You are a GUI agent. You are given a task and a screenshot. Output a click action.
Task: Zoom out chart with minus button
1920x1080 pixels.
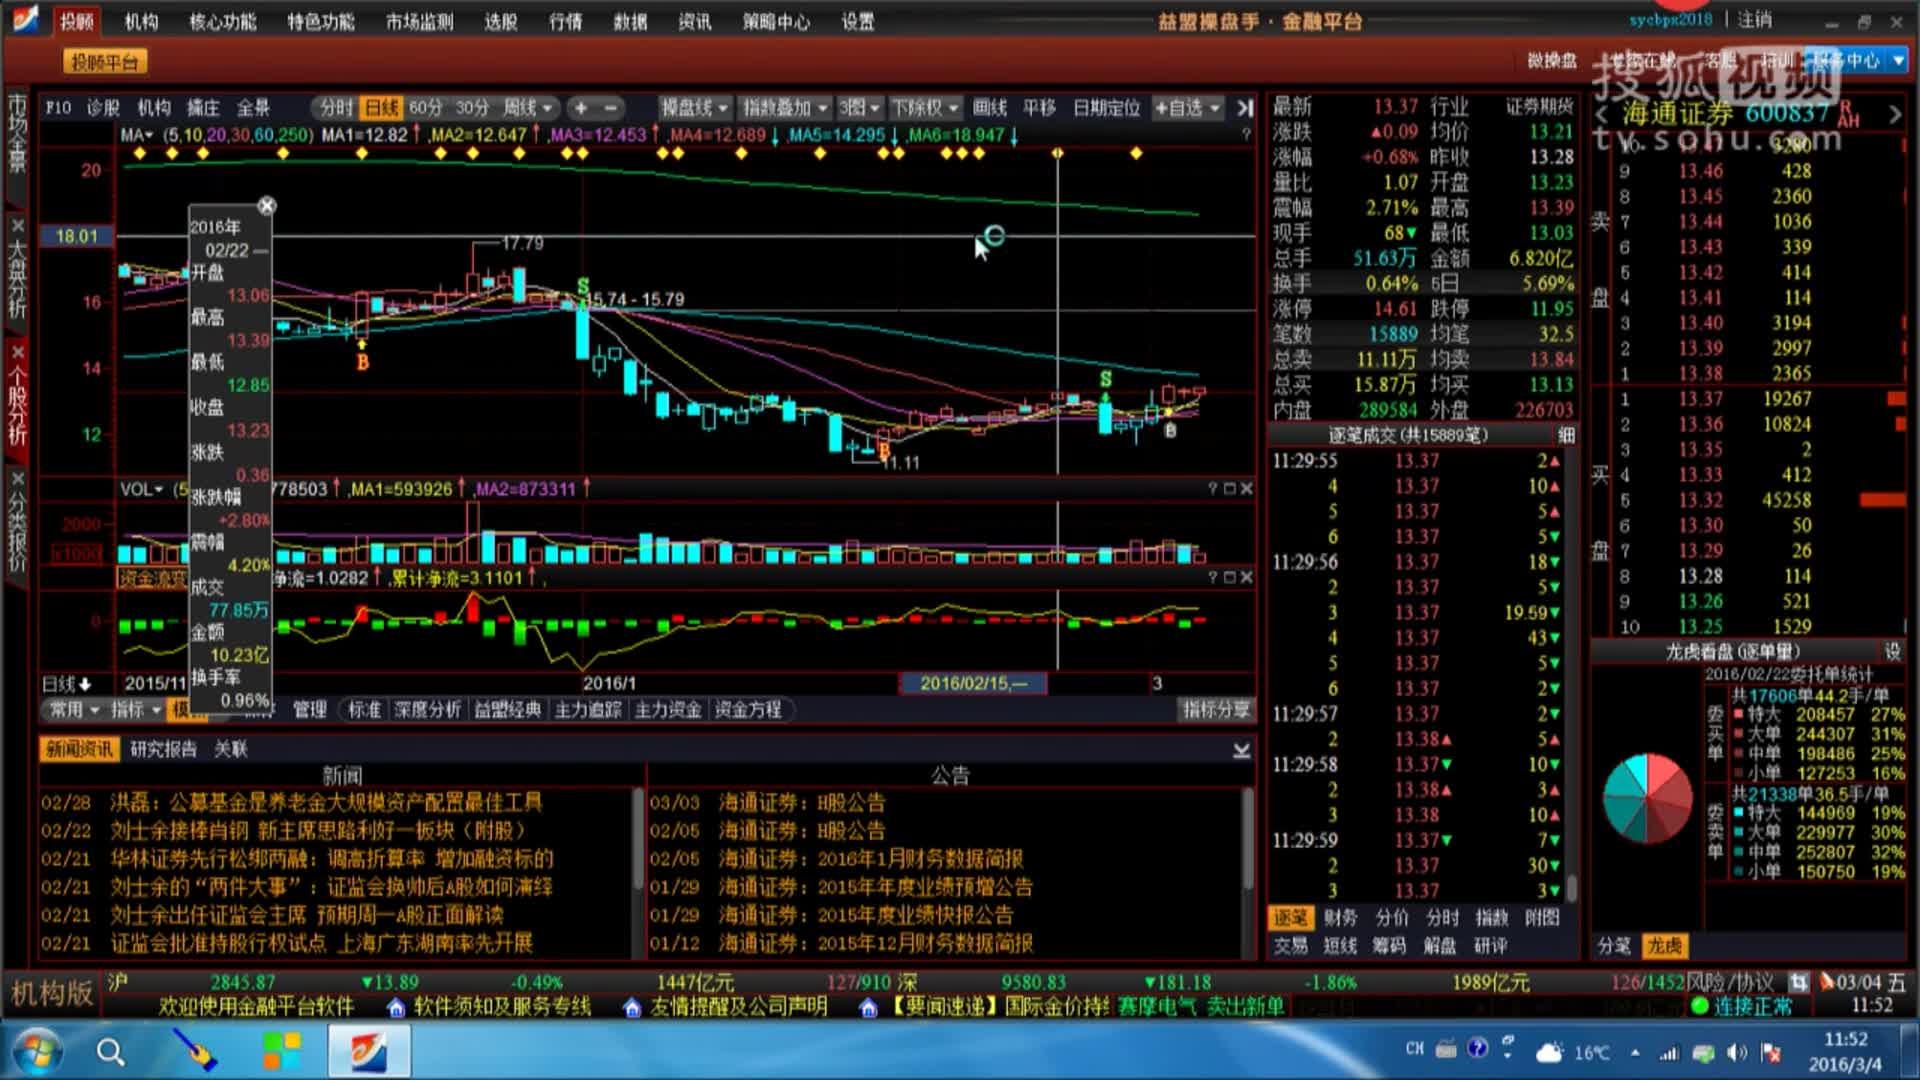[610, 108]
